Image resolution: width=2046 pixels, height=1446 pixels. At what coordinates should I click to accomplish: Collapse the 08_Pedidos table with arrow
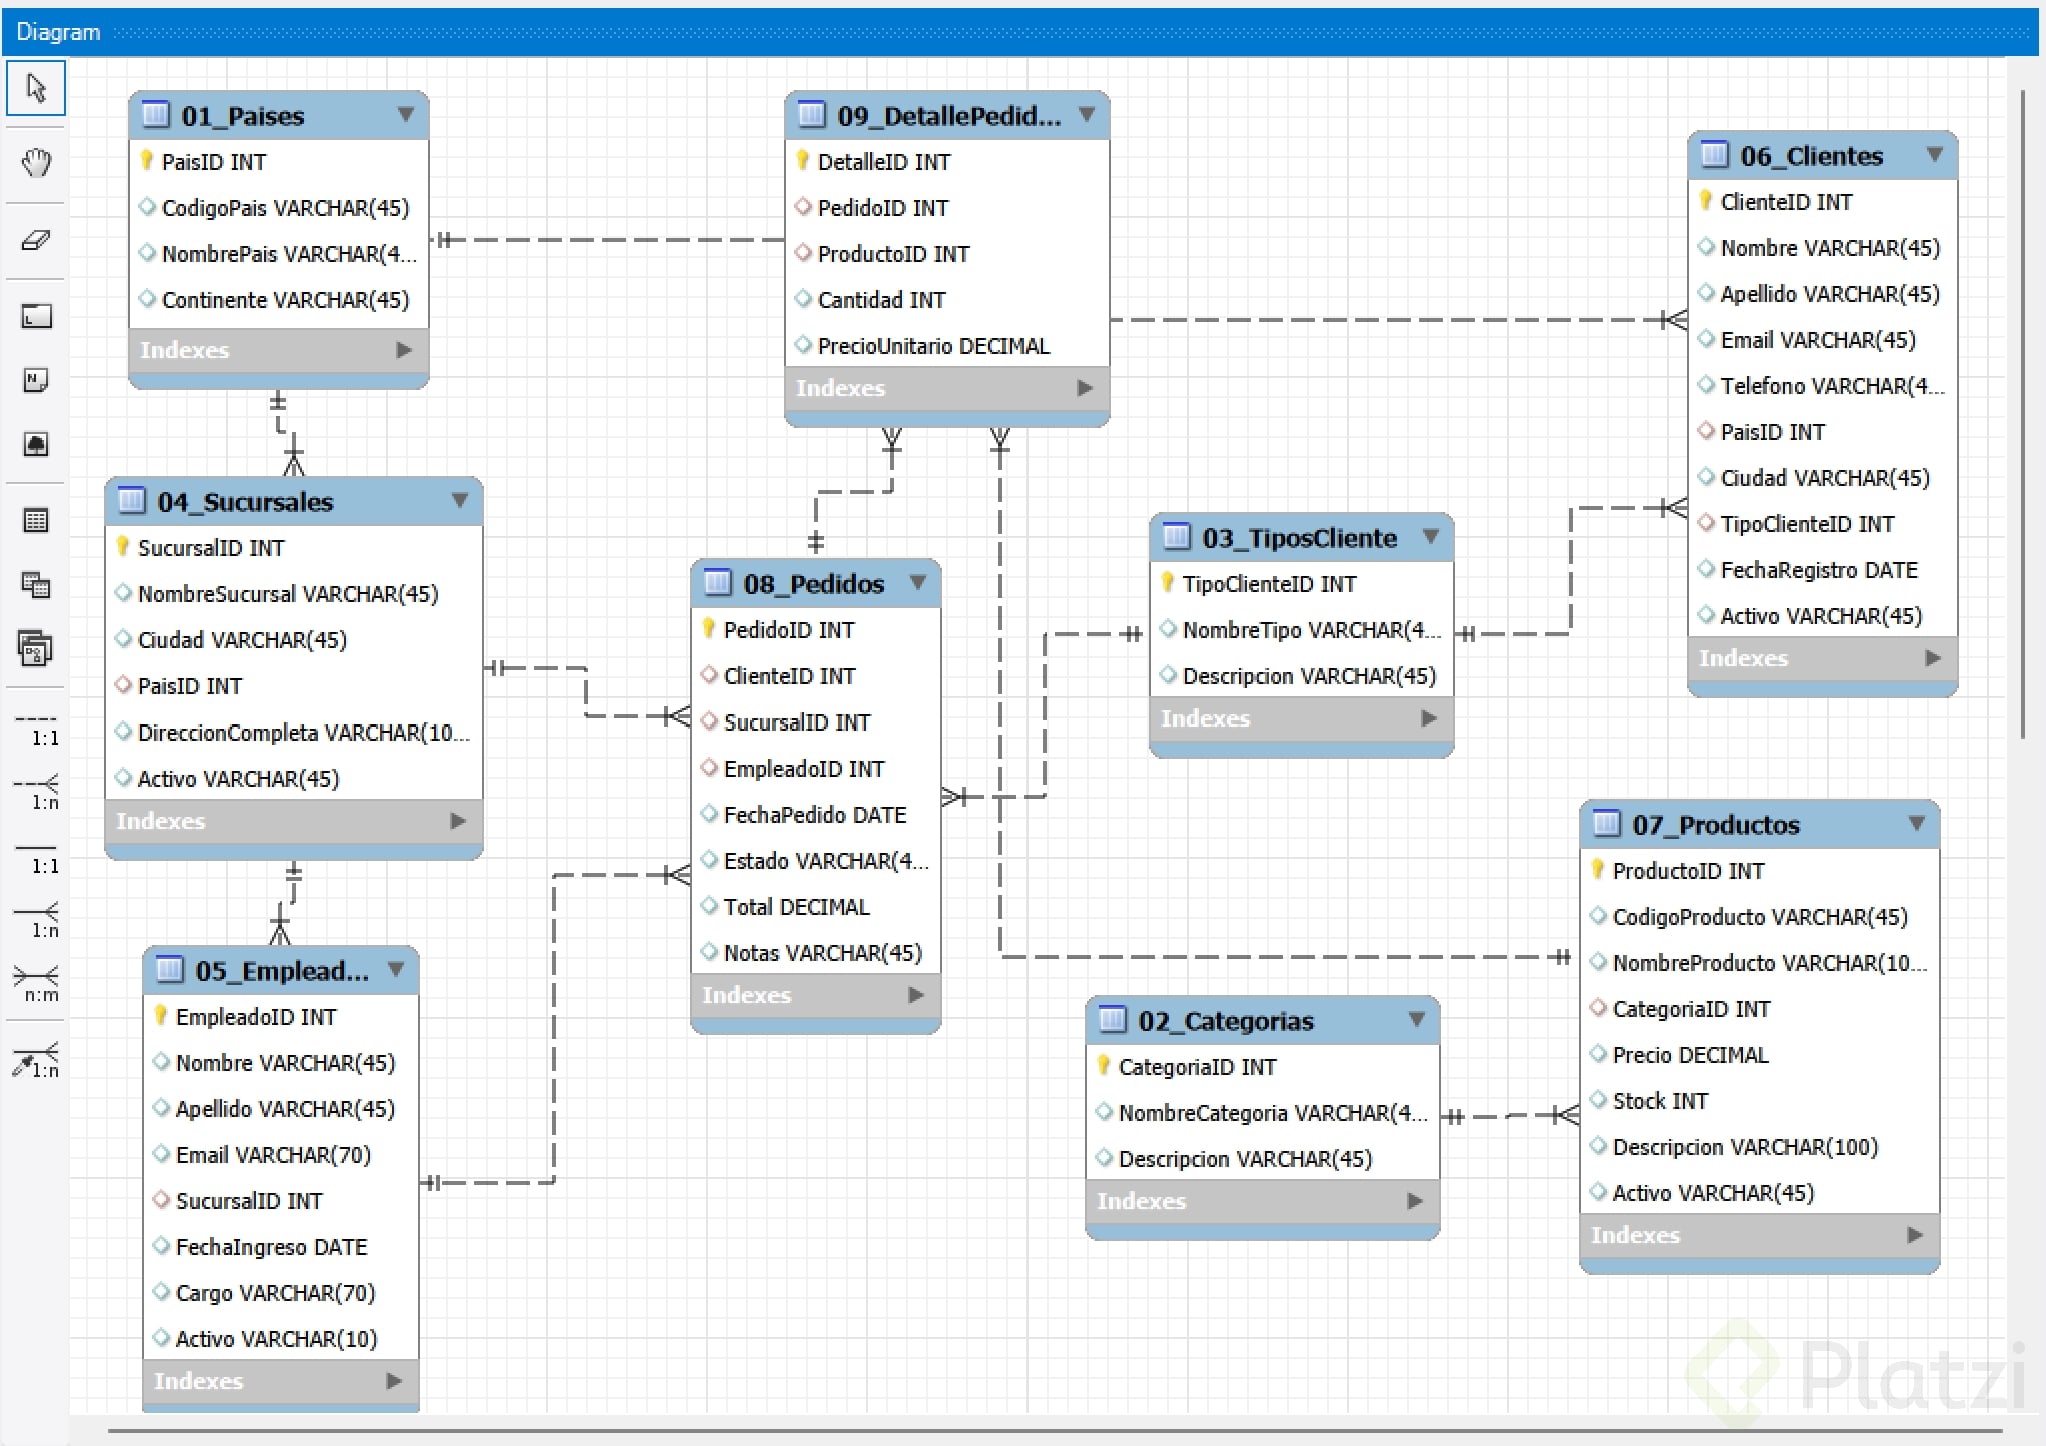click(918, 582)
